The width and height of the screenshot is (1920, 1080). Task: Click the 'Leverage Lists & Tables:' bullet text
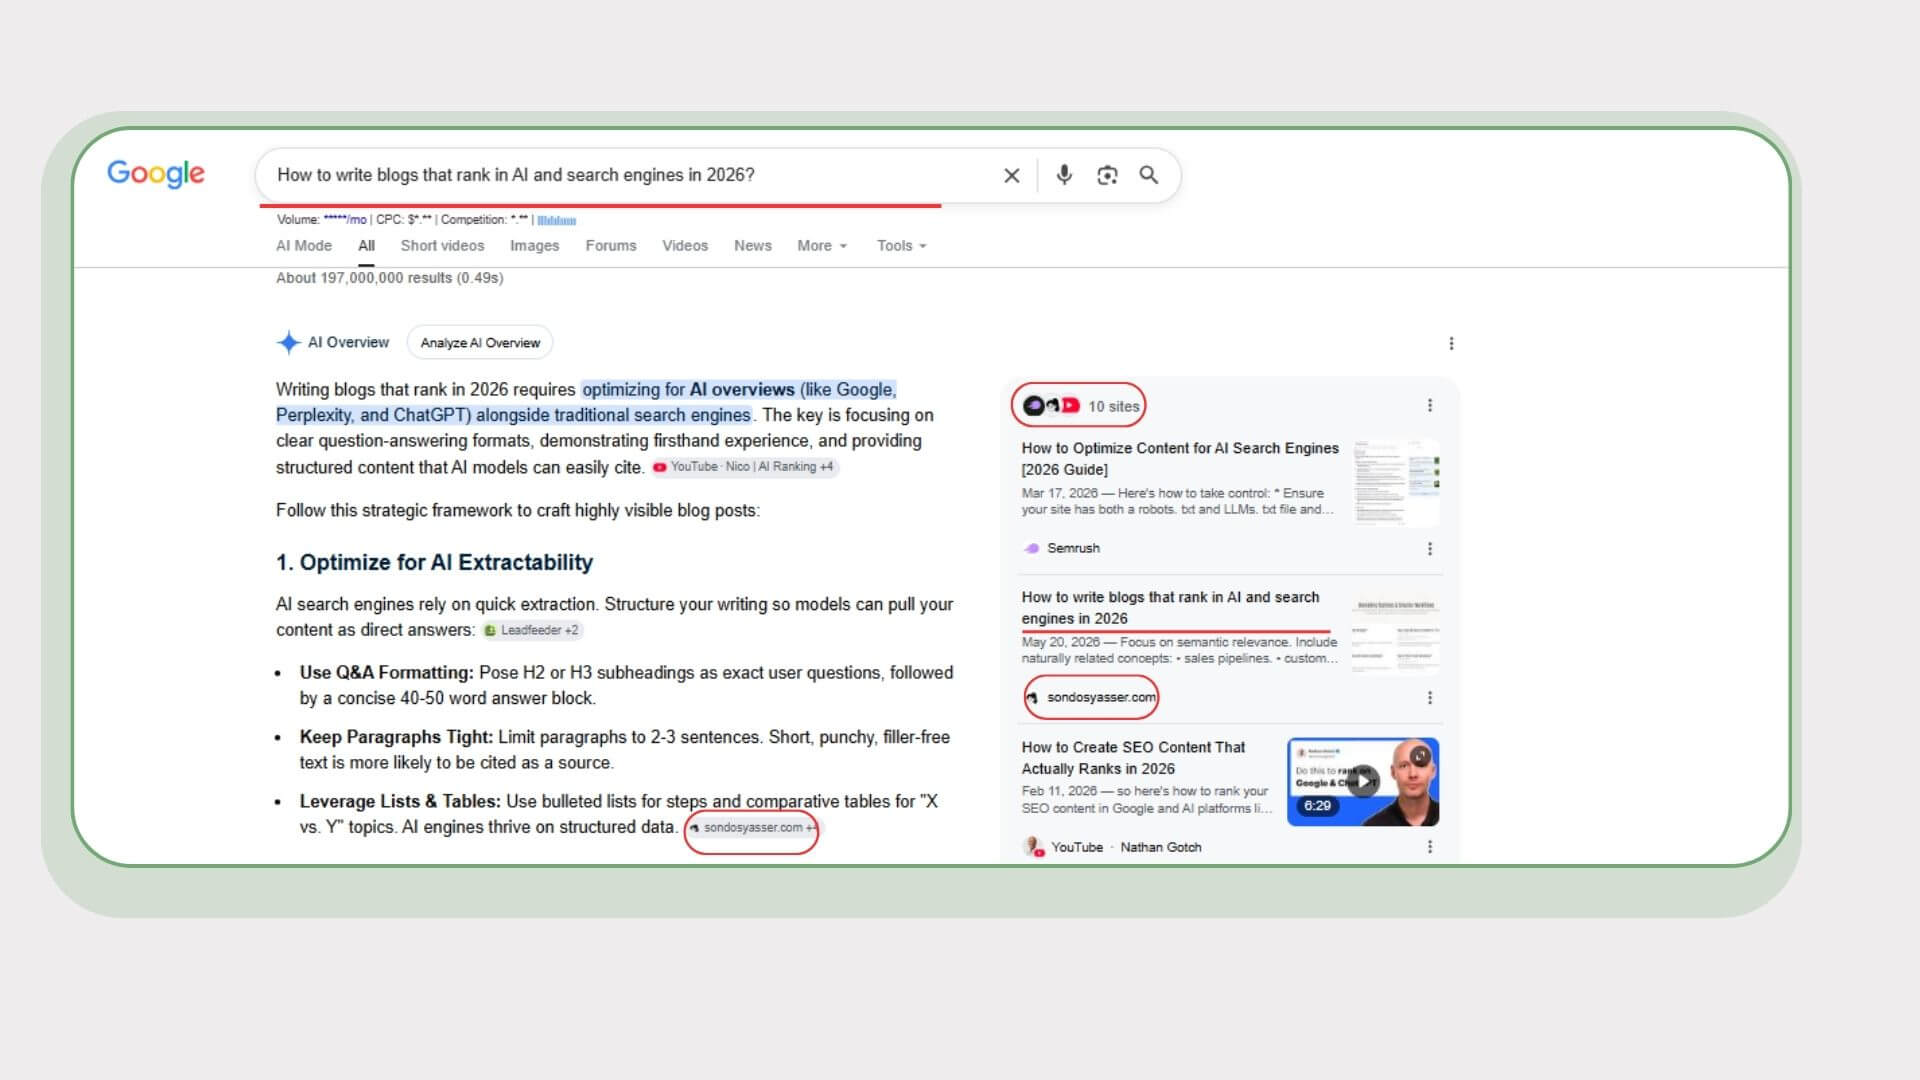click(x=400, y=802)
